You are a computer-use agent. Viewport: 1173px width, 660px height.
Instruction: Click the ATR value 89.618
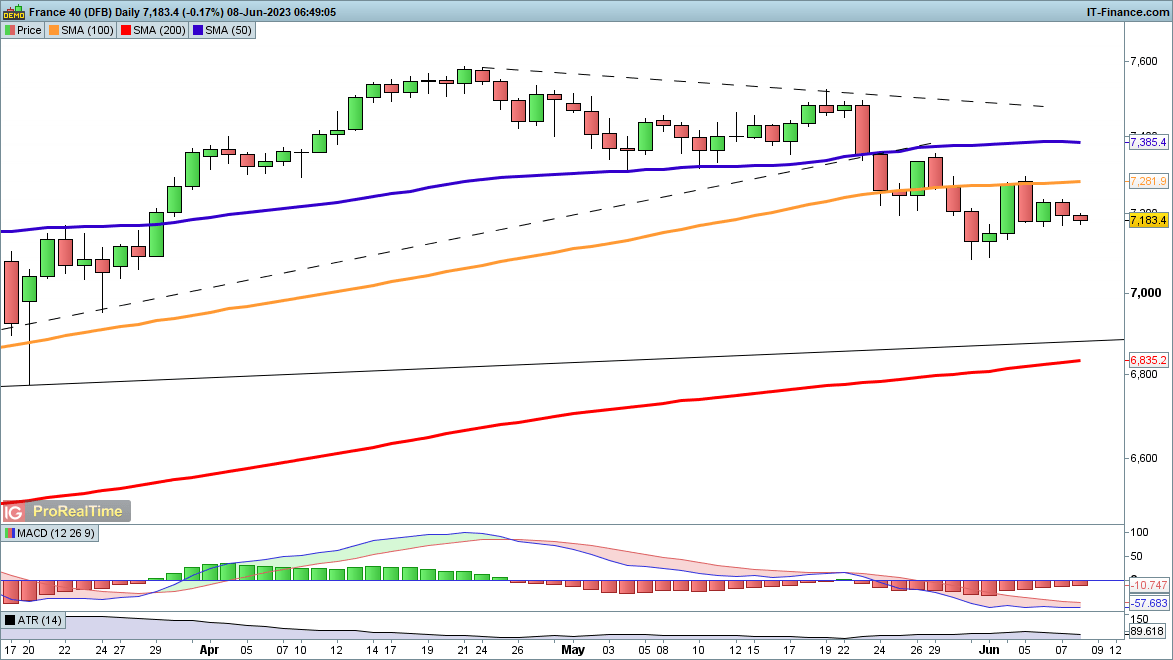[x=1148, y=632]
